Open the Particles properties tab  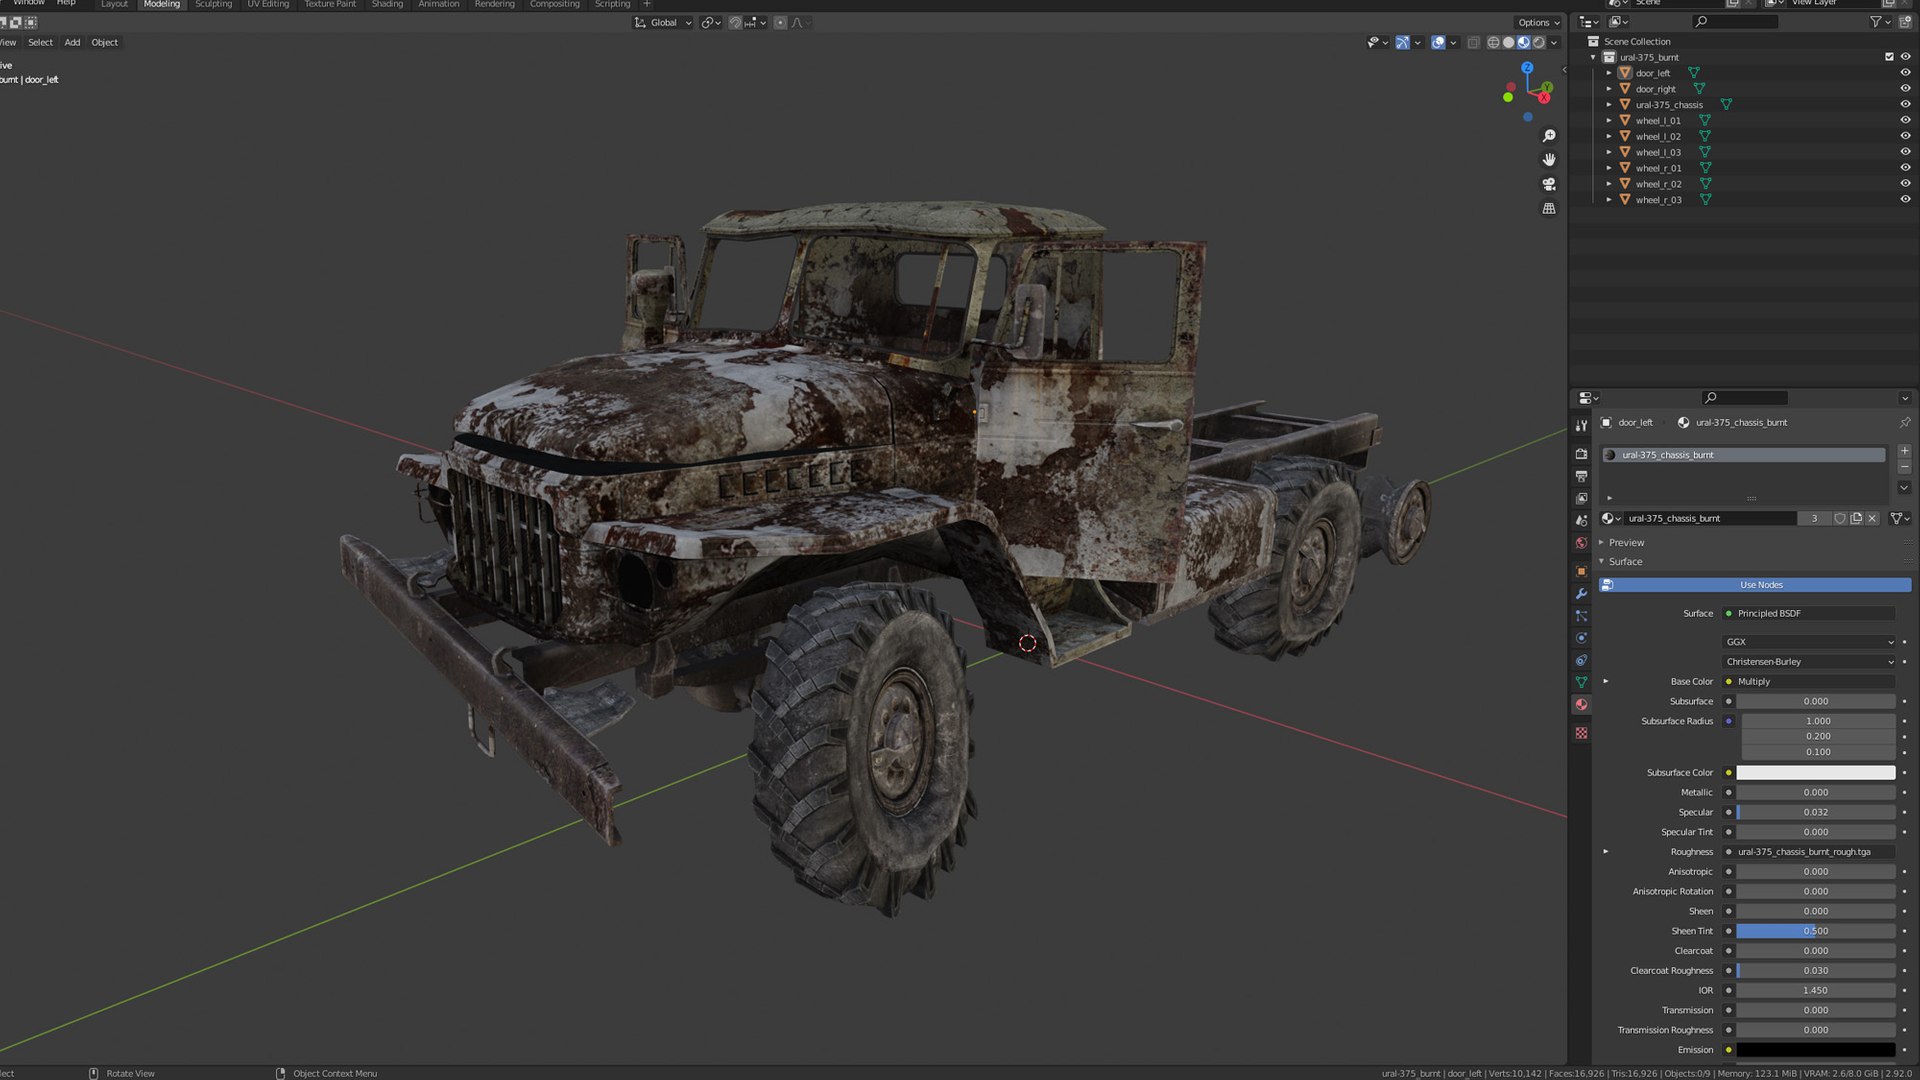coord(1581,616)
